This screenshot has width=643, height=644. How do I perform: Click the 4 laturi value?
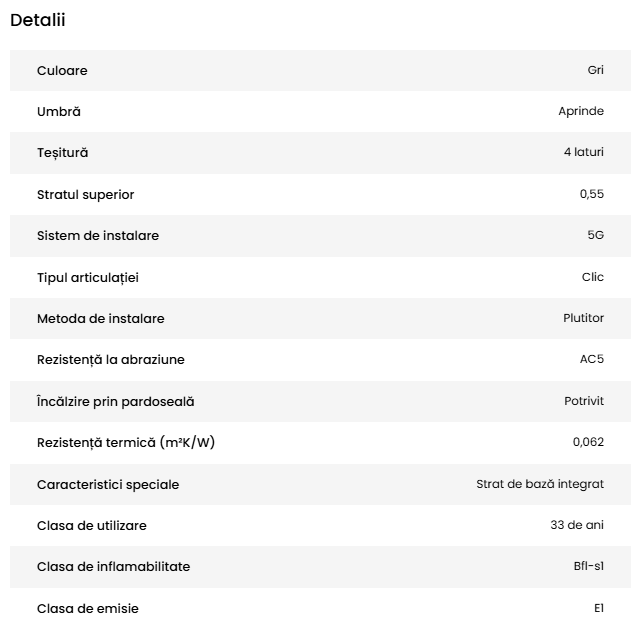coord(584,153)
